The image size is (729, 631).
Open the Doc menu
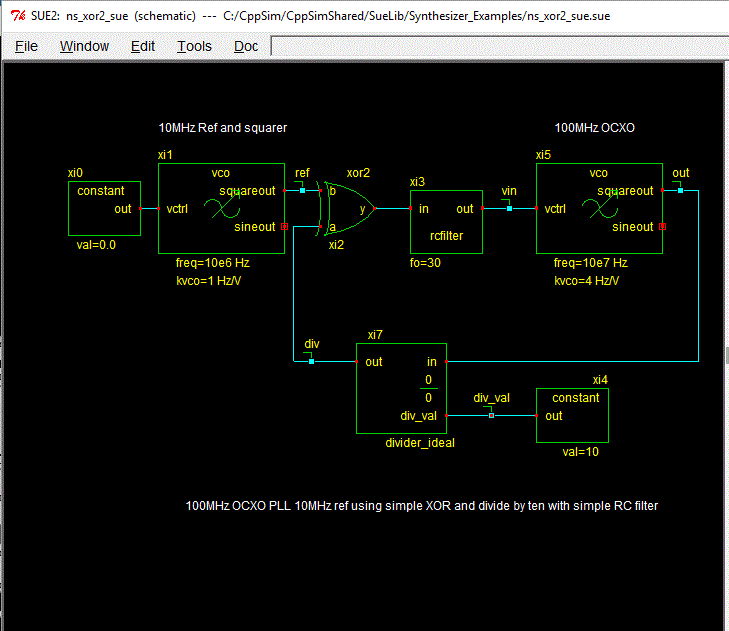(246, 46)
